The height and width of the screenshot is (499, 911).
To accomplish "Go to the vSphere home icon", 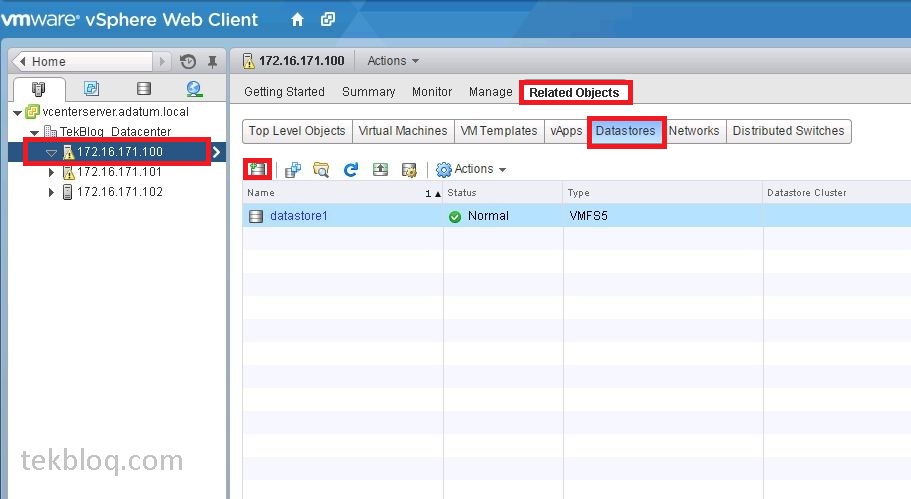I will (x=297, y=20).
